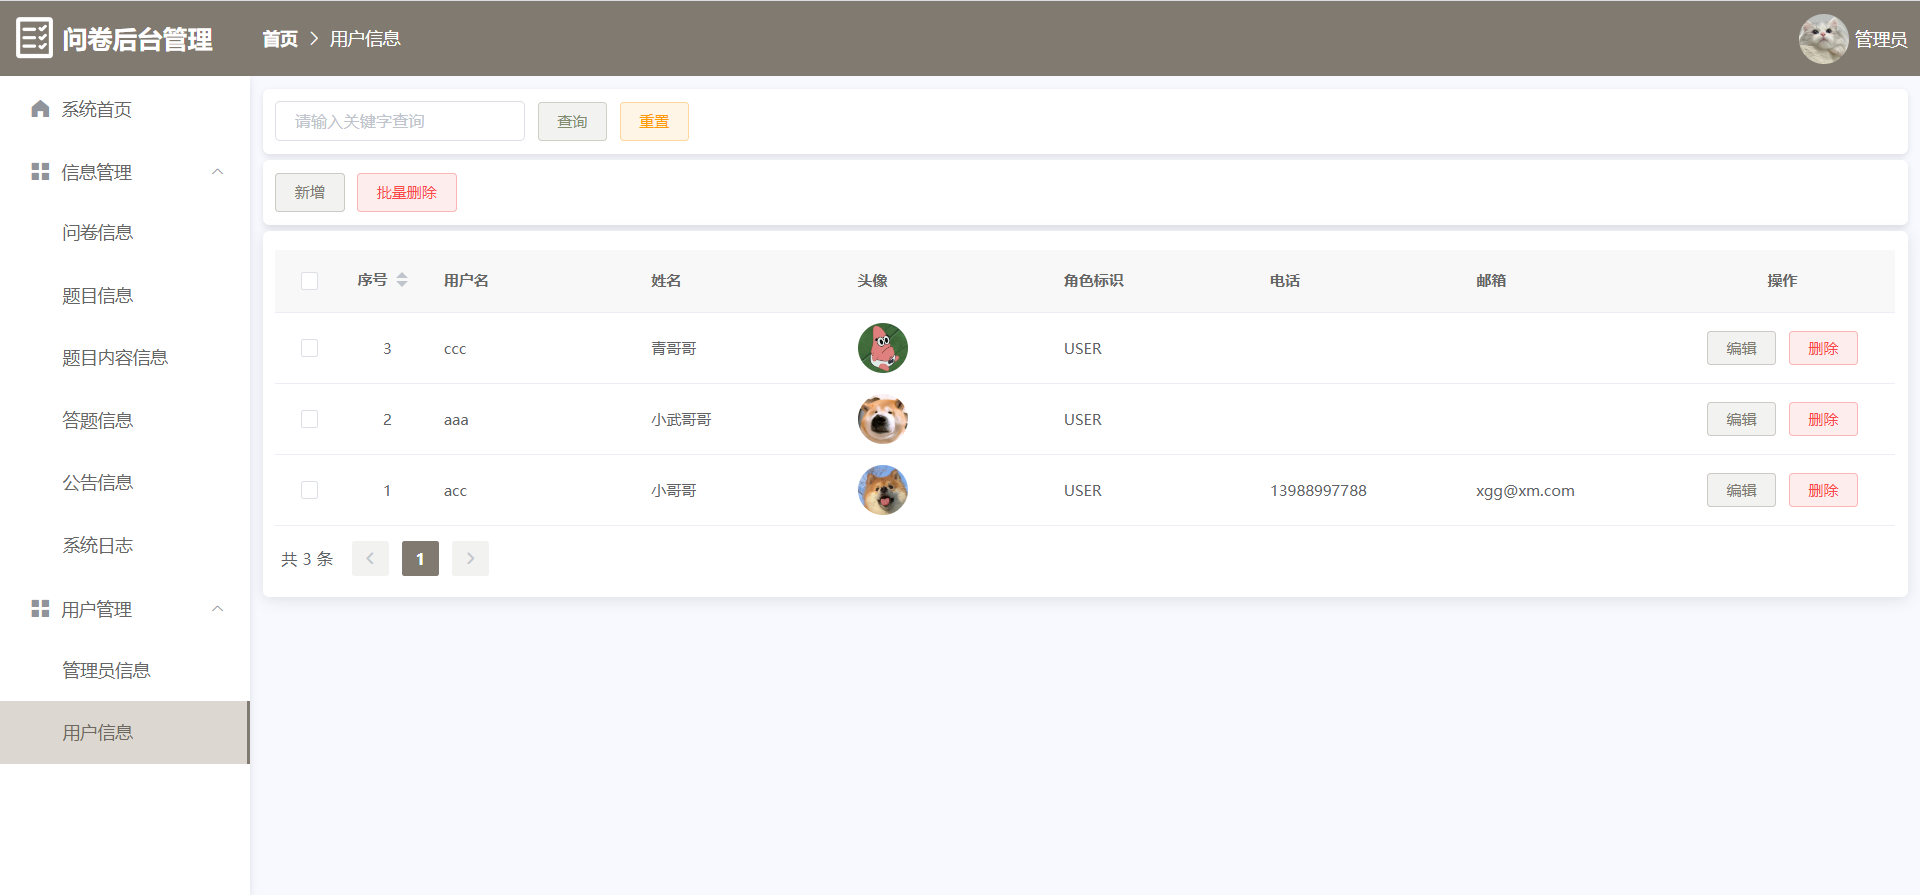The width and height of the screenshot is (1920, 895).
Task: Click the 共 3 条 total count
Action: 307,559
